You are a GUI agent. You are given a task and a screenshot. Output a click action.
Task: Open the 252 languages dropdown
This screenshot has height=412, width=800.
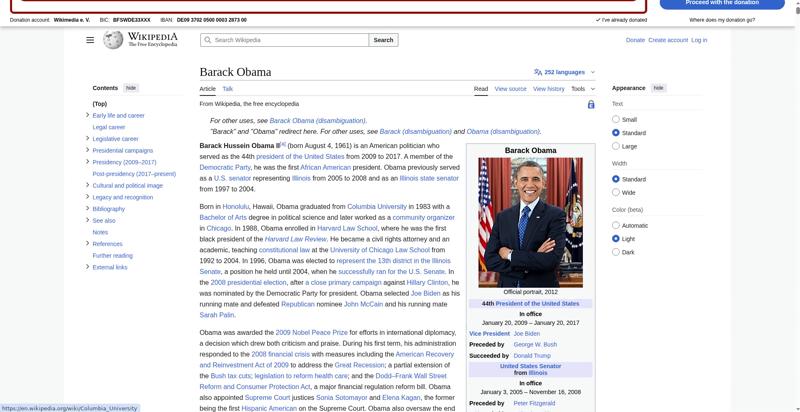566,72
